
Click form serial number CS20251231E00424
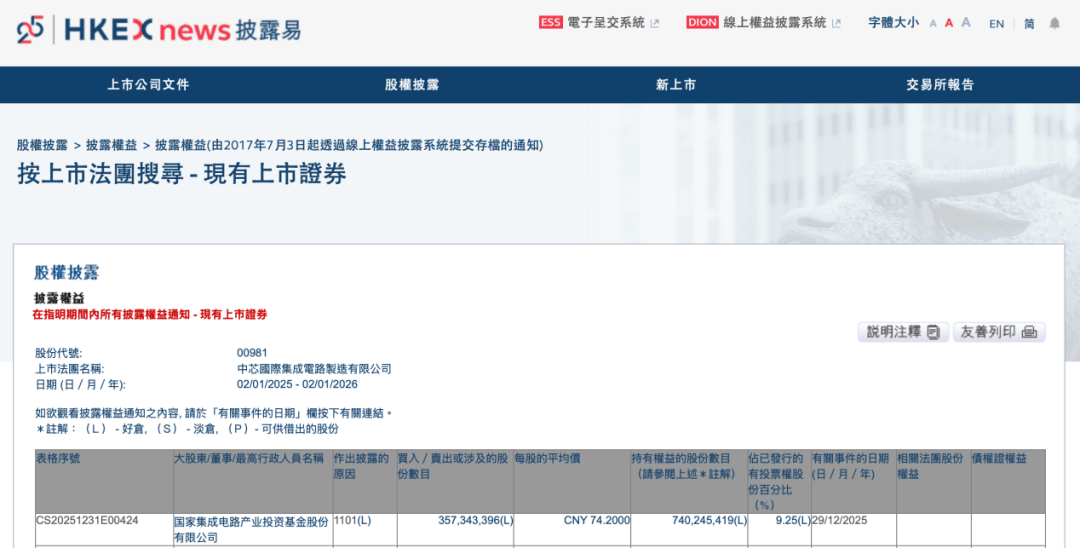coord(87,521)
